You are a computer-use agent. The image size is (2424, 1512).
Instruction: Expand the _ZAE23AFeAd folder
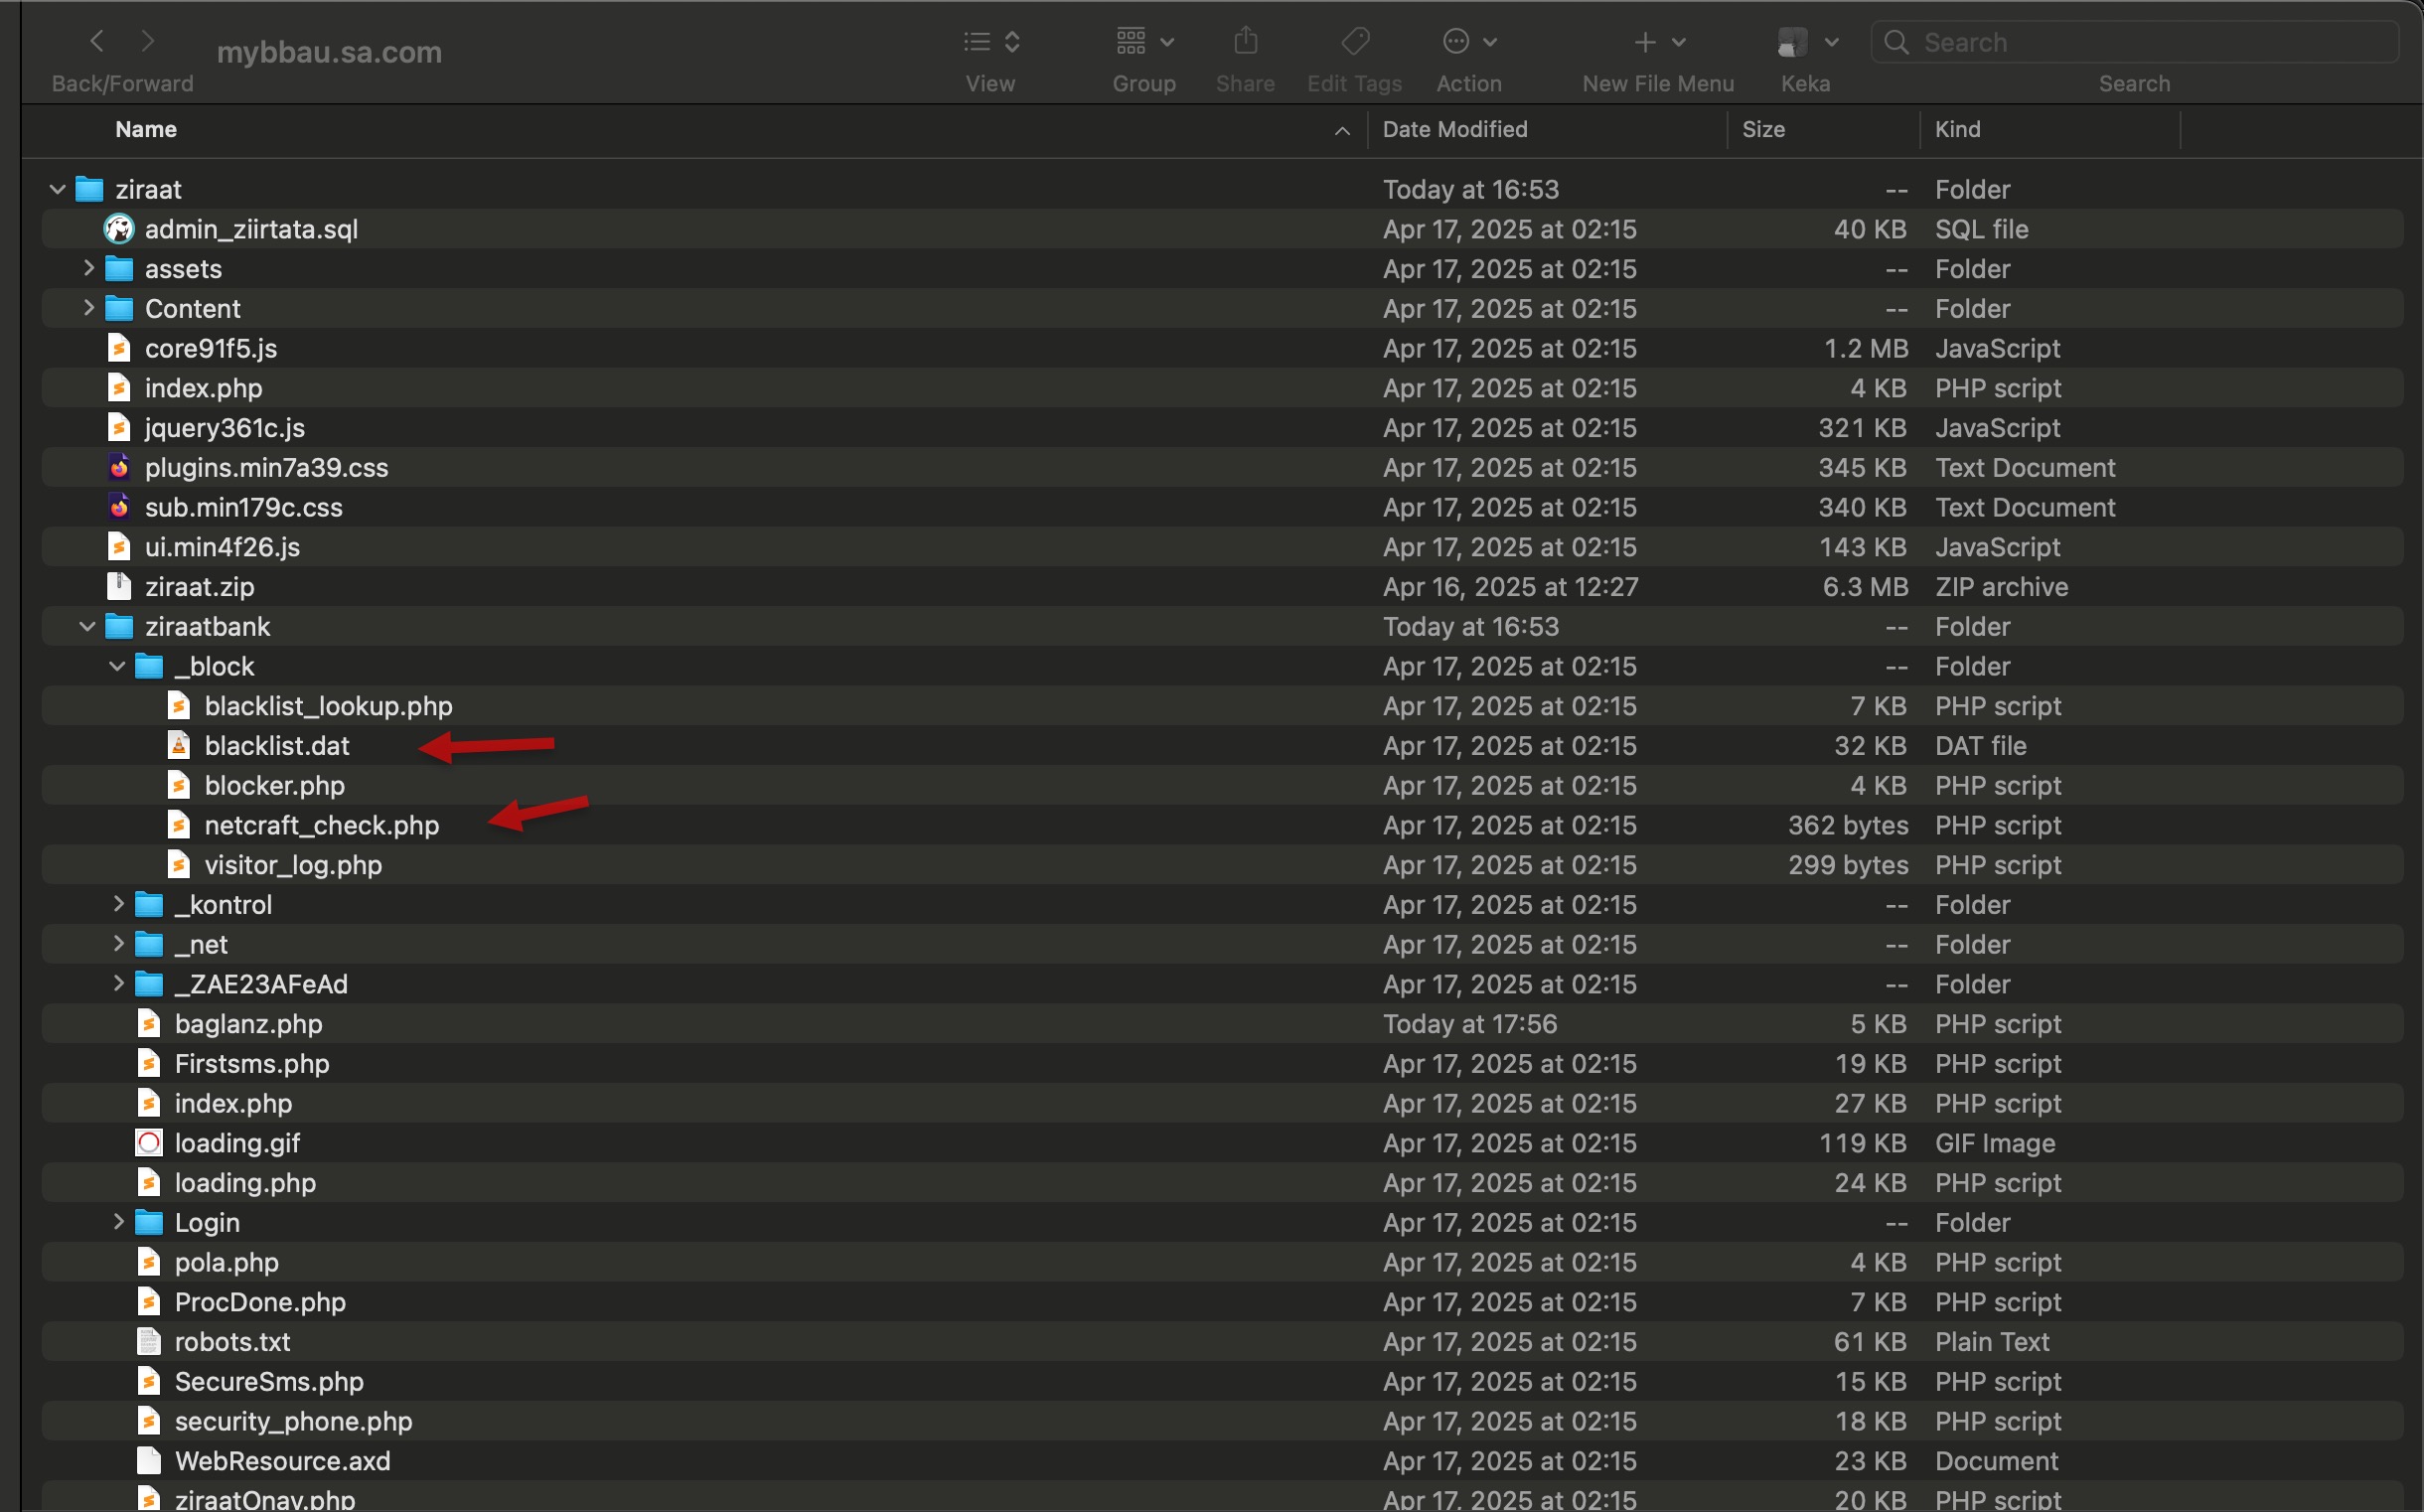pyautogui.click(x=118, y=984)
